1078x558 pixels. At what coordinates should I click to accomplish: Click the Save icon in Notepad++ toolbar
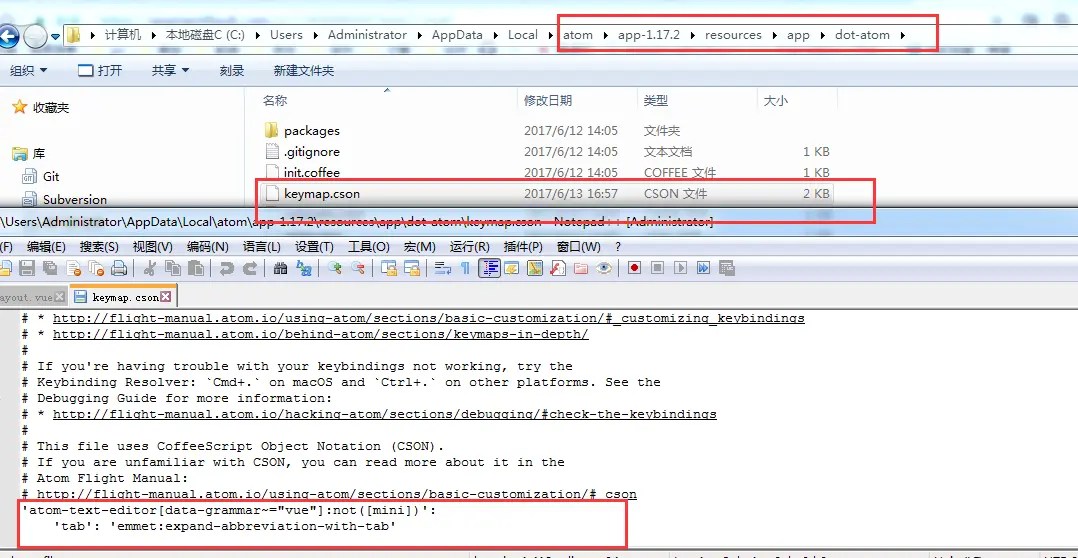tap(27, 269)
